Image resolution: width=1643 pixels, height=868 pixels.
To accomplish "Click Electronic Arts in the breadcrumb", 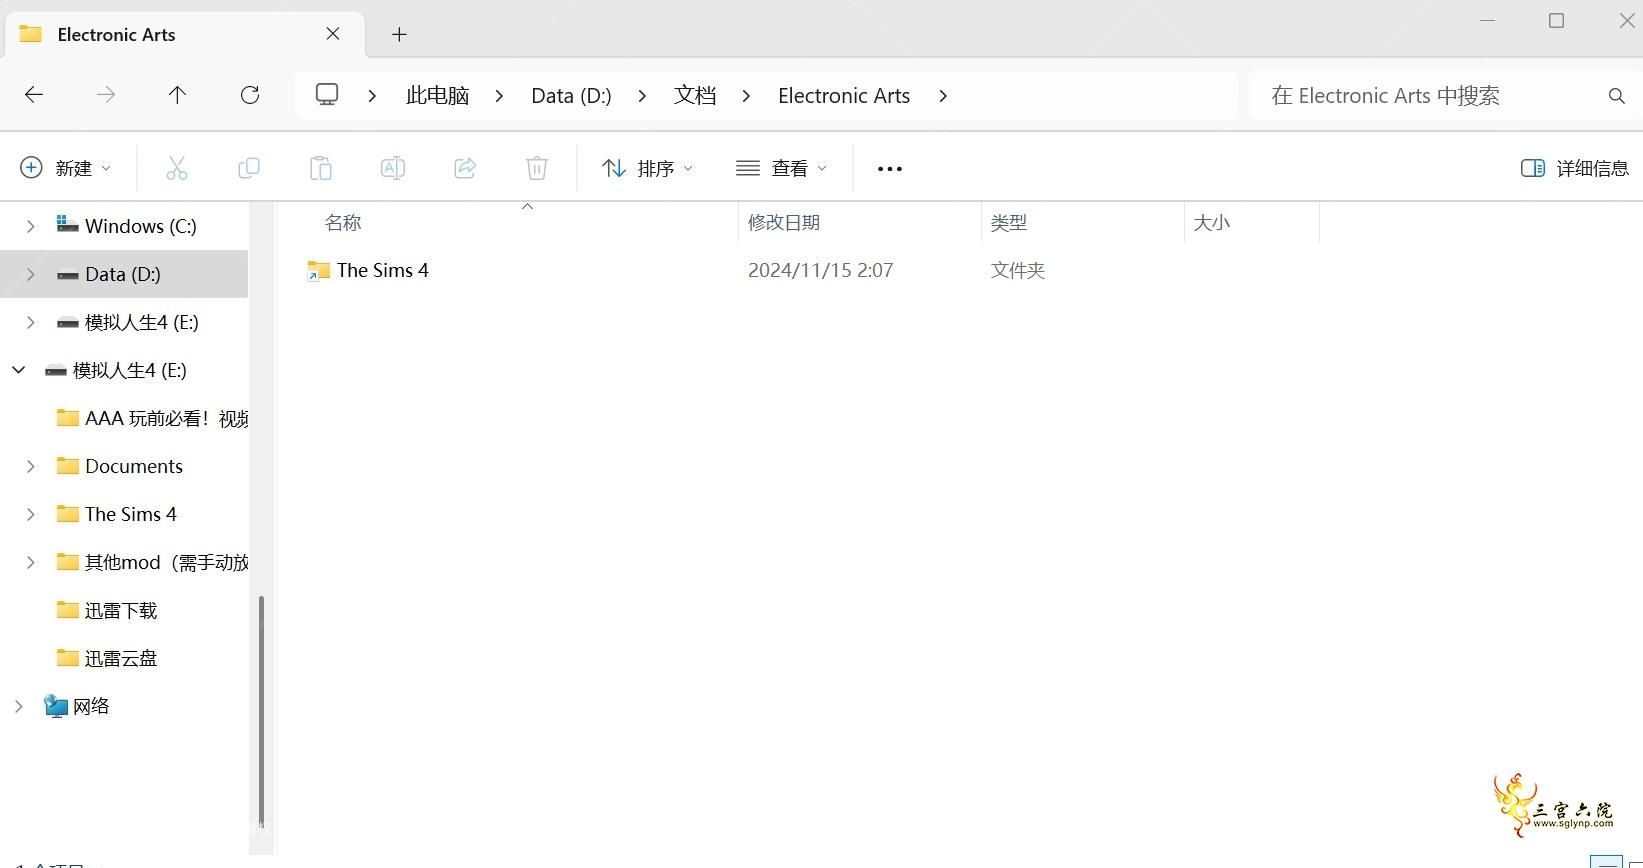I will click(844, 96).
